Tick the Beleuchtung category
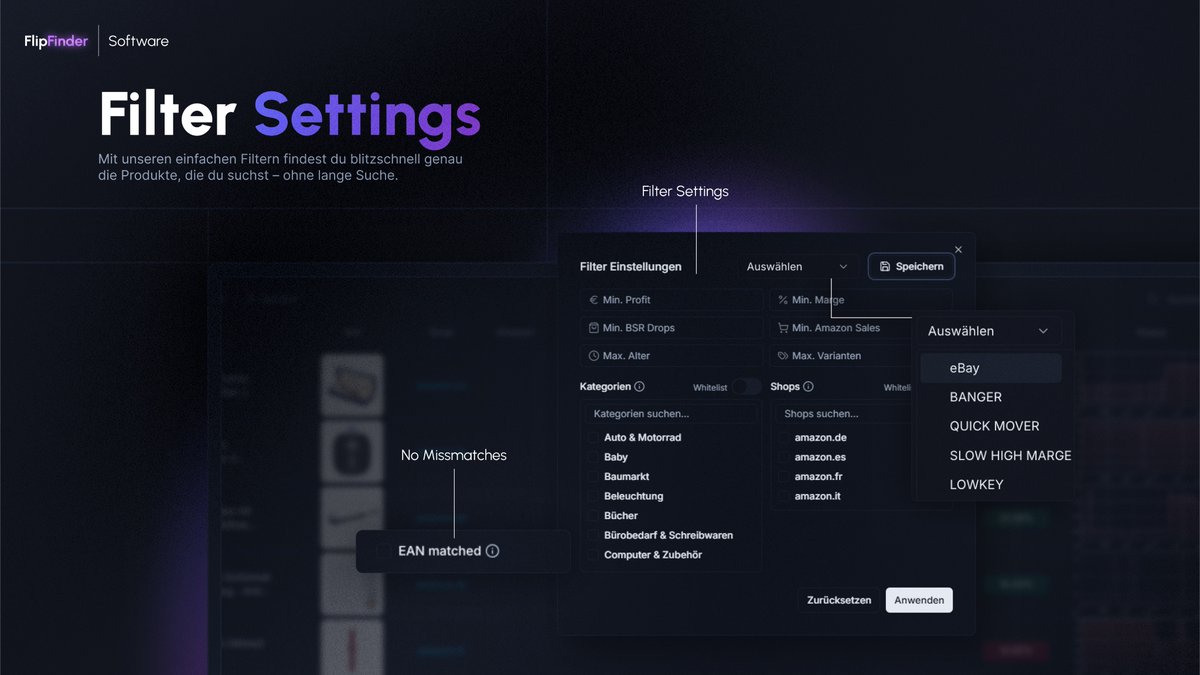The height and width of the screenshot is (675, 1200). coord(593,496)
